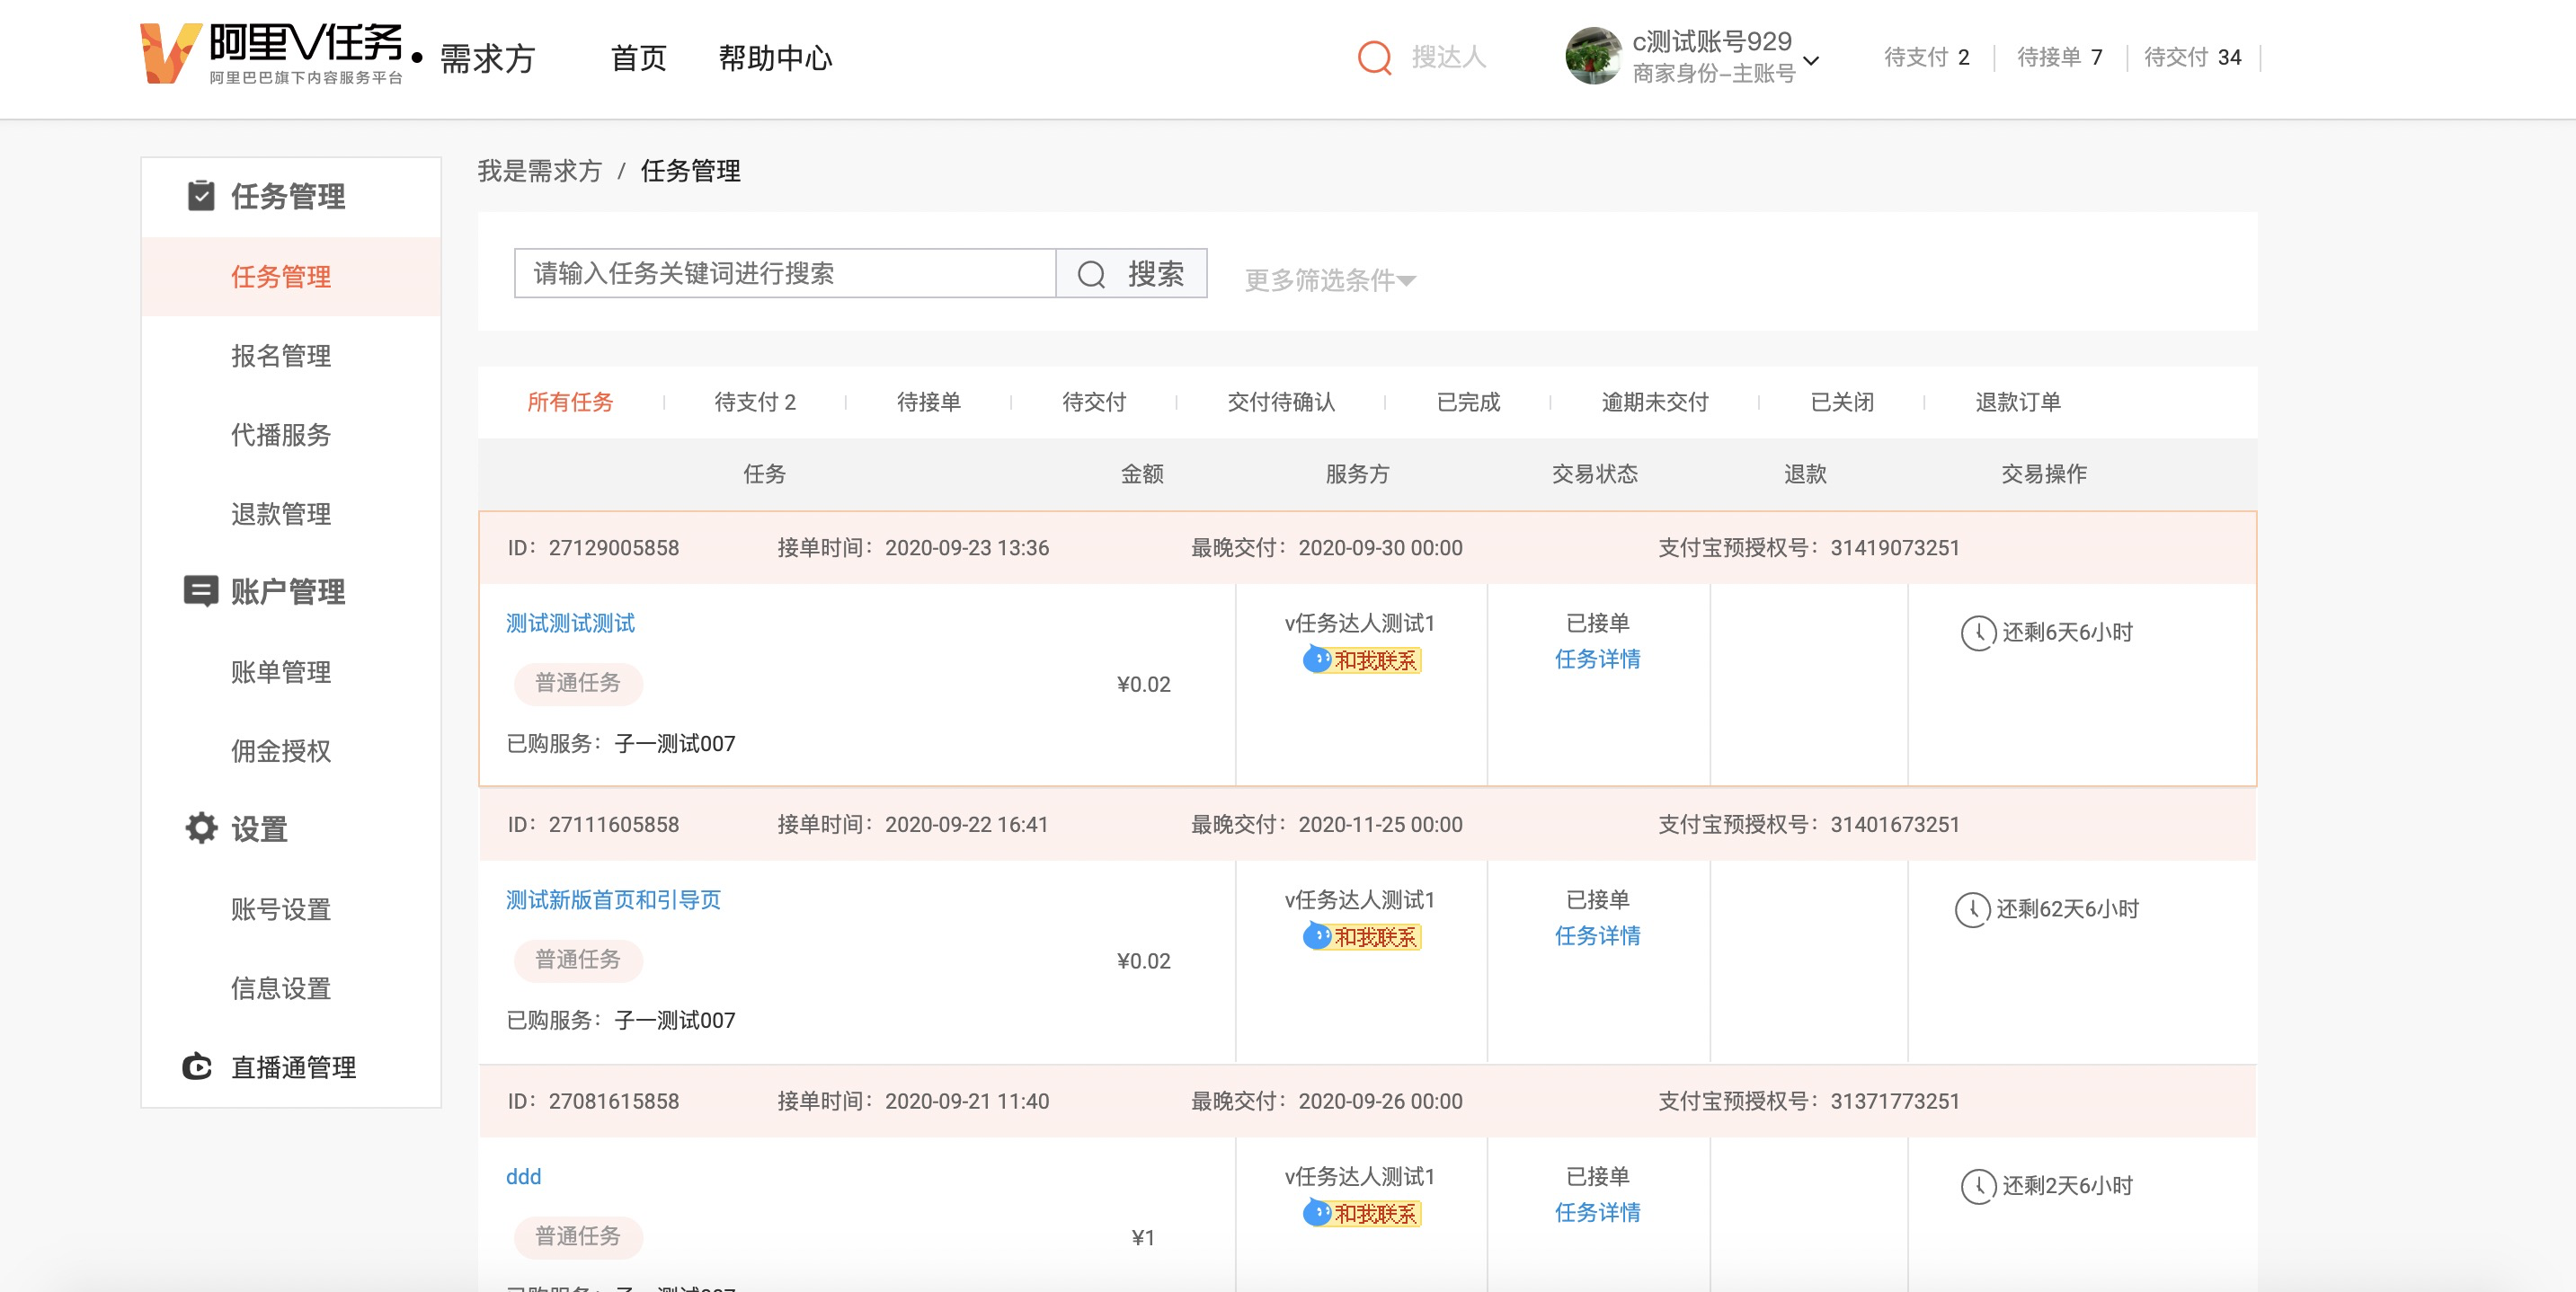Open 任务详情 for task 27081615858
The height and width of the screenshot is (1292, 2576).
[1597, 1213]
